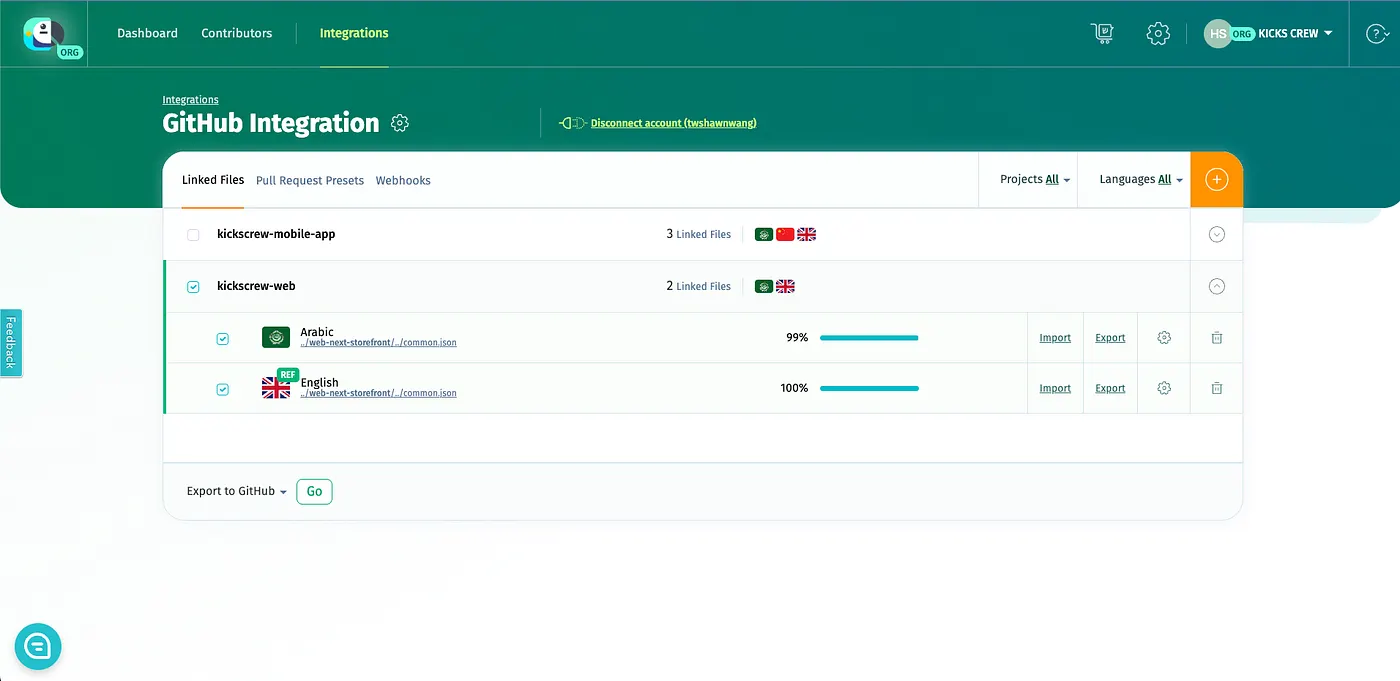Viewport: 1400px width, 681px height.
Task: Go to Dashboard
Action: pos(147,33)
